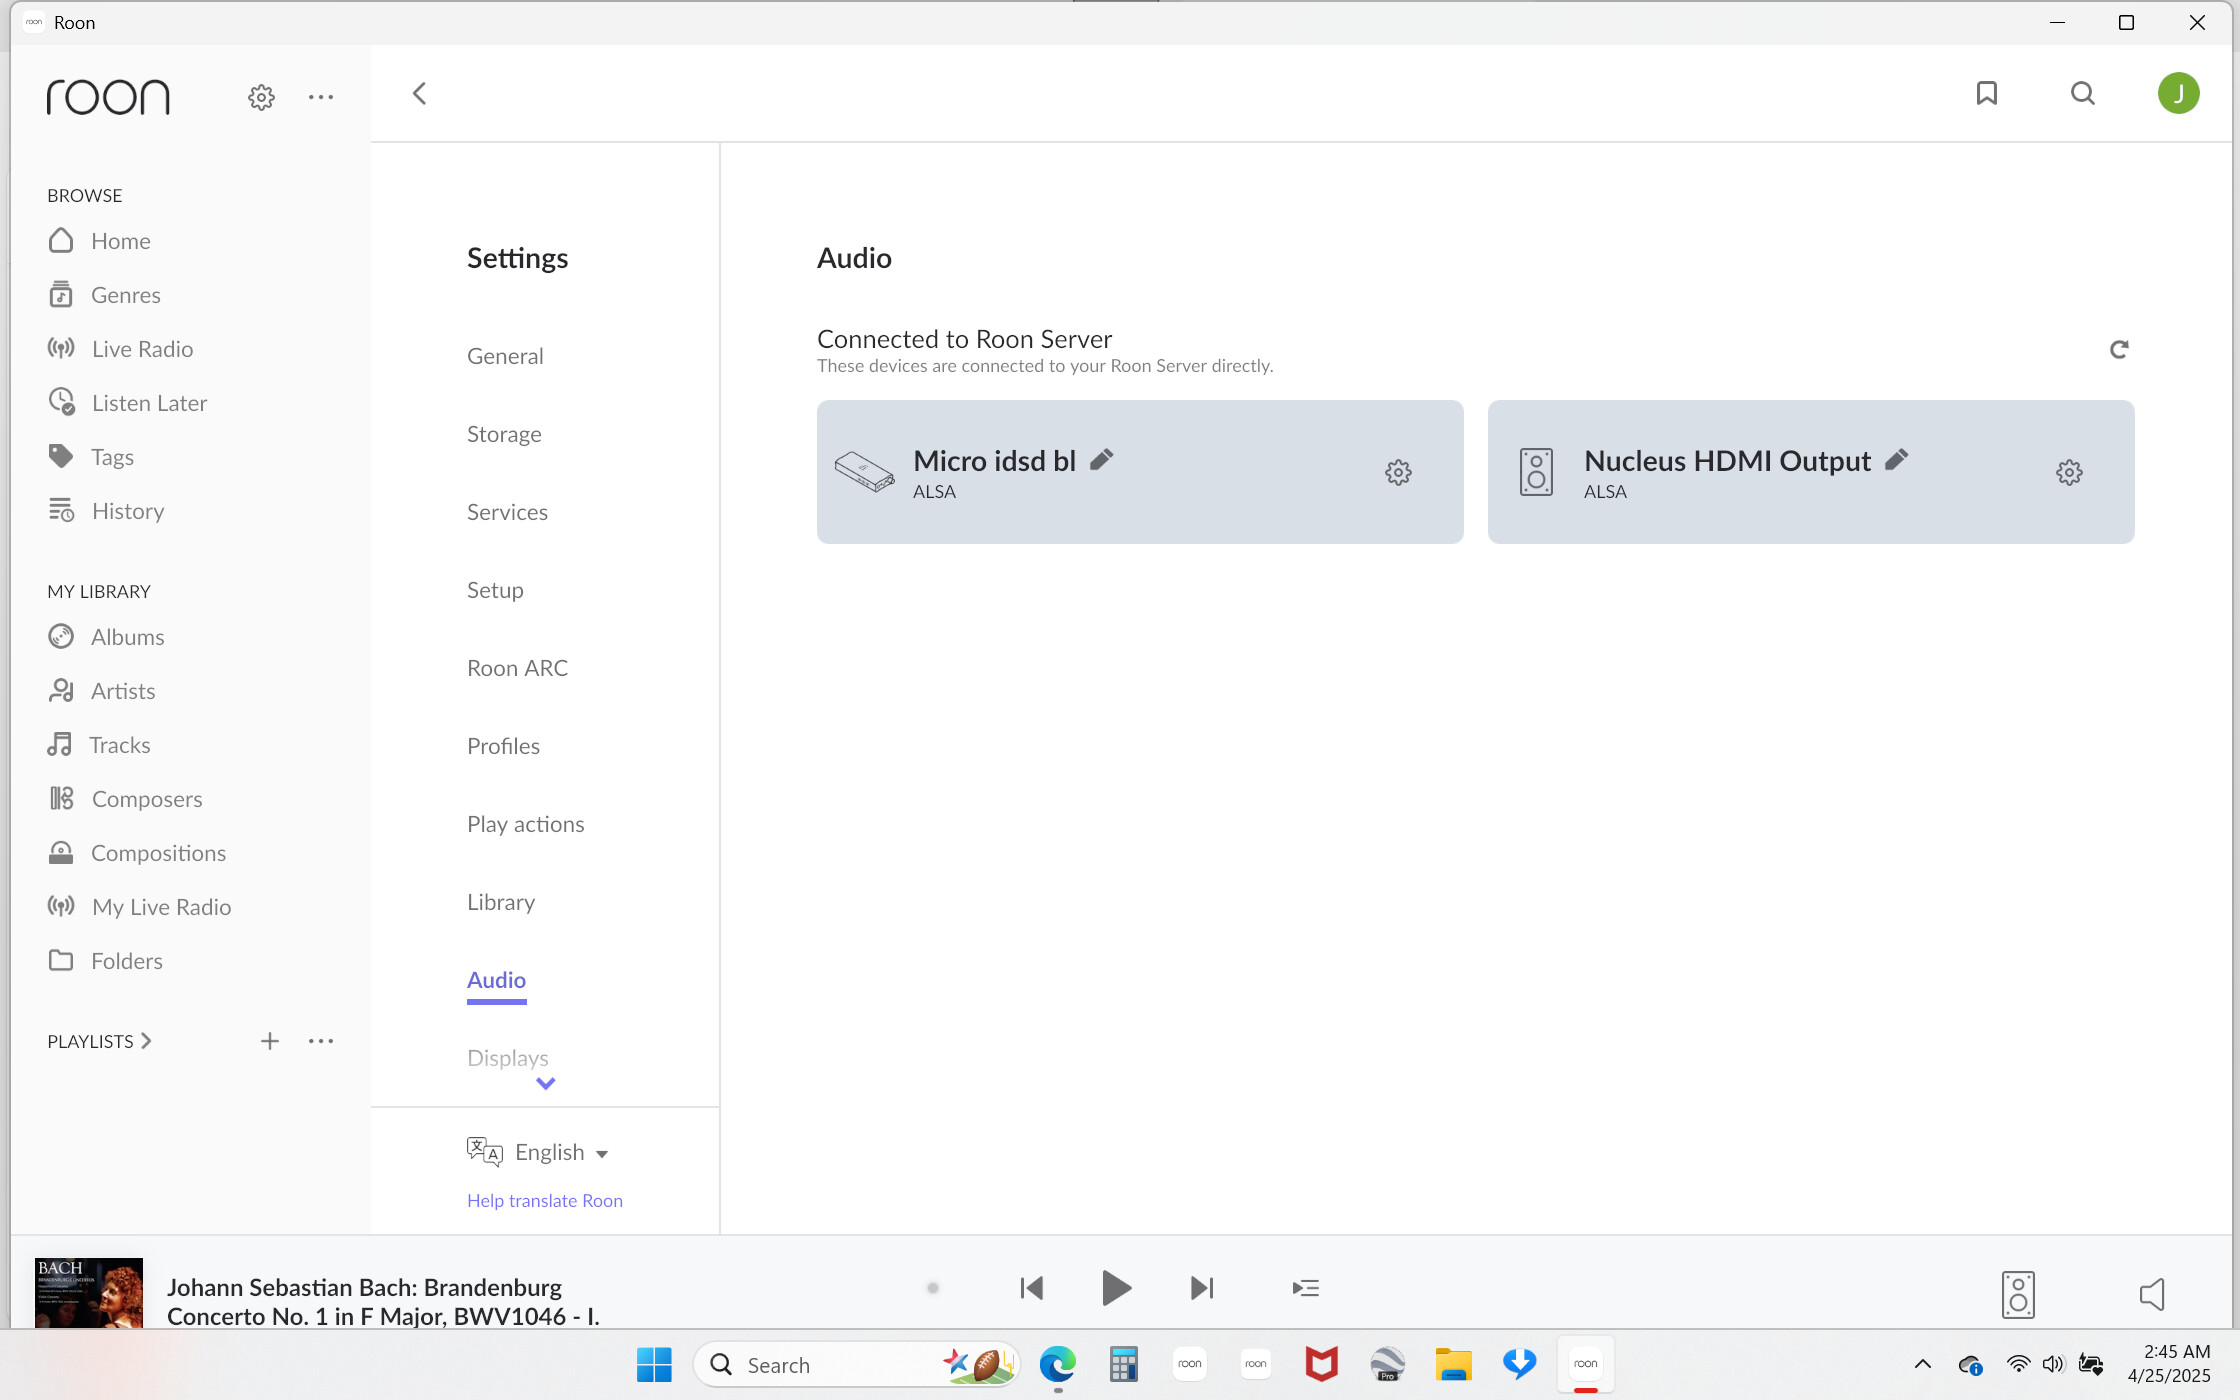Browse Composers in My Library
Image resolution: width=2240 pixels, height=1400 pixels.
[125, 799]
